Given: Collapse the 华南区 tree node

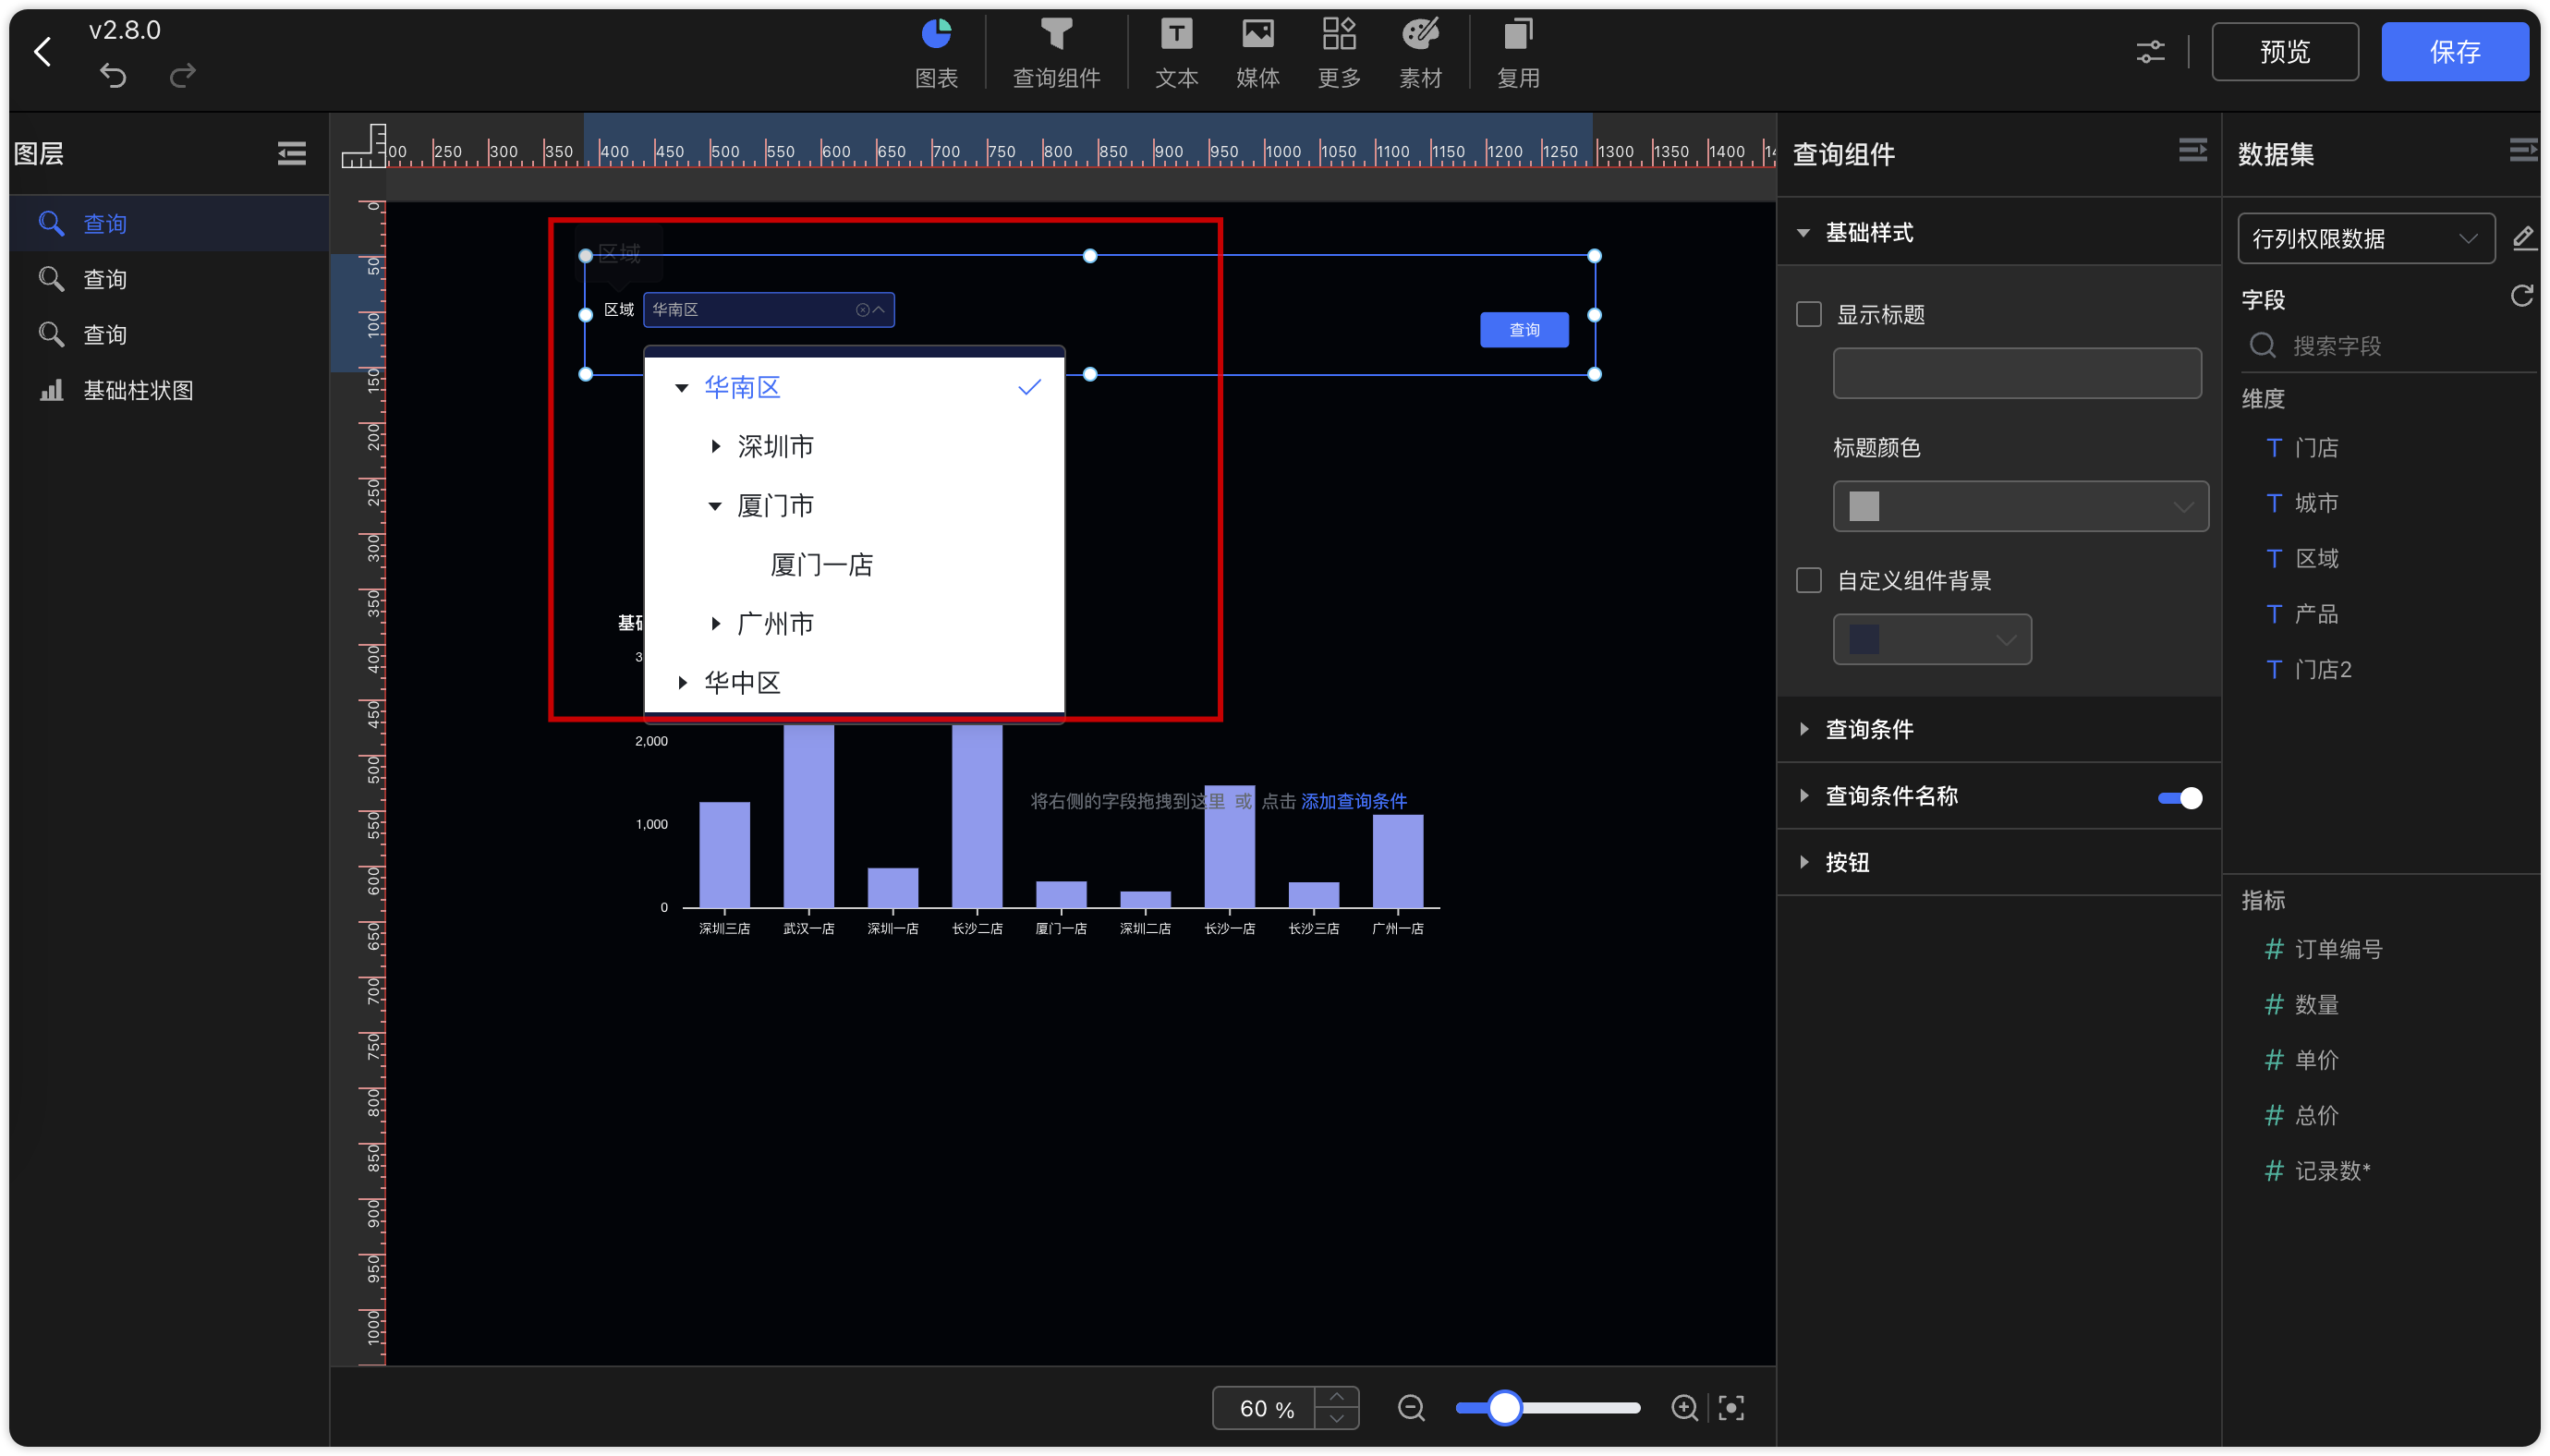Looking at the screenshot, I should tap(682, 387).
